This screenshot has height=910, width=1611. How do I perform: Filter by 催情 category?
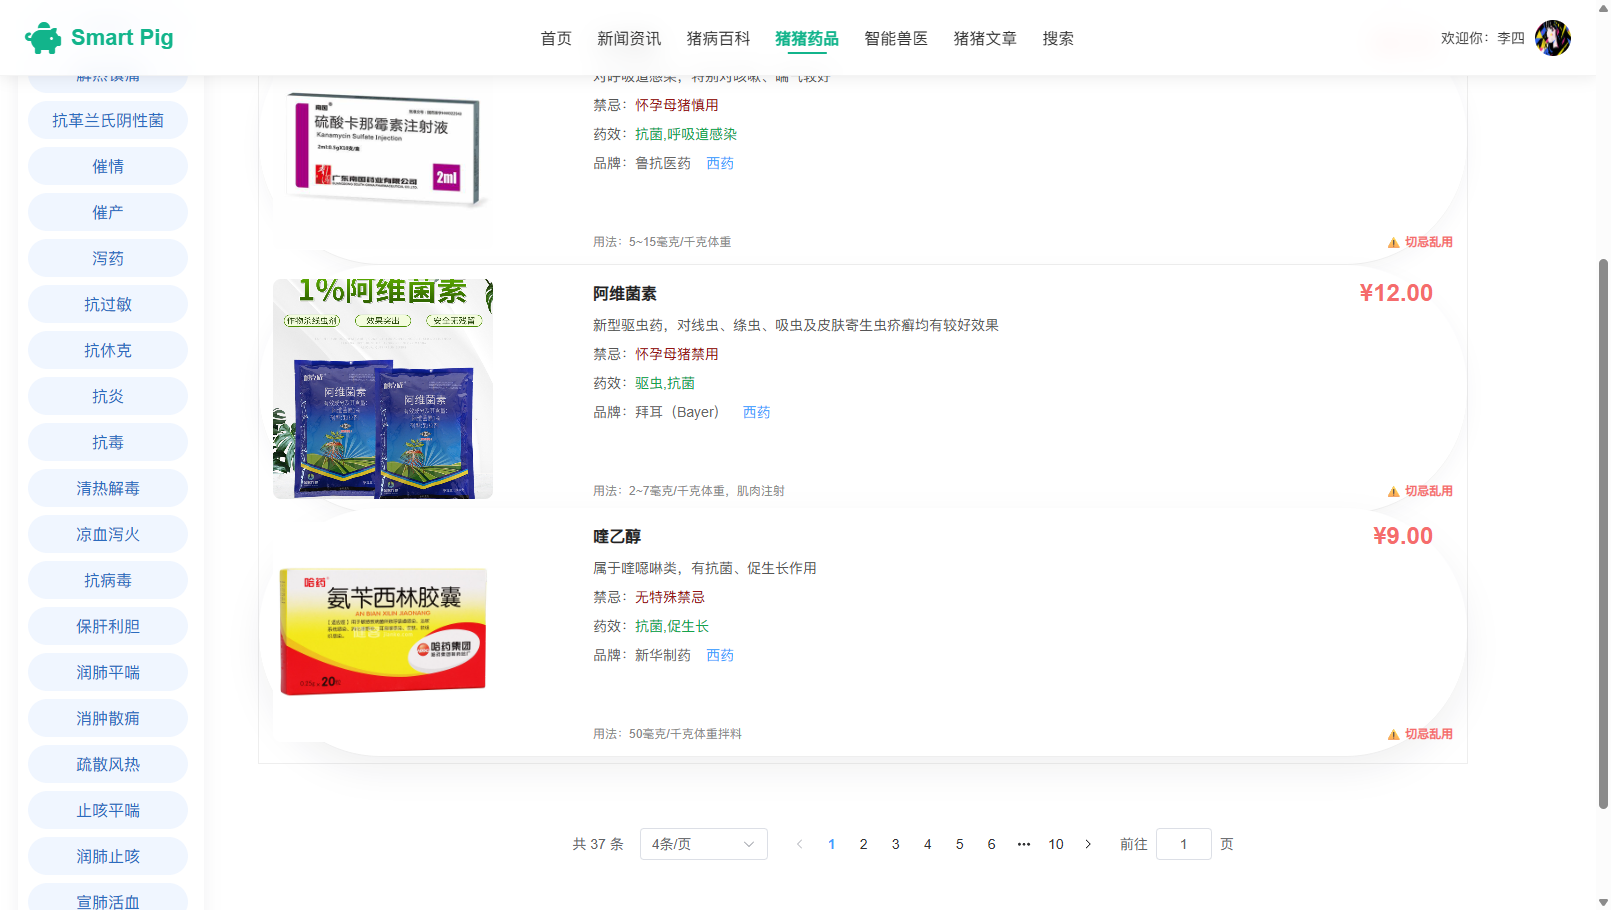[108, 166]
